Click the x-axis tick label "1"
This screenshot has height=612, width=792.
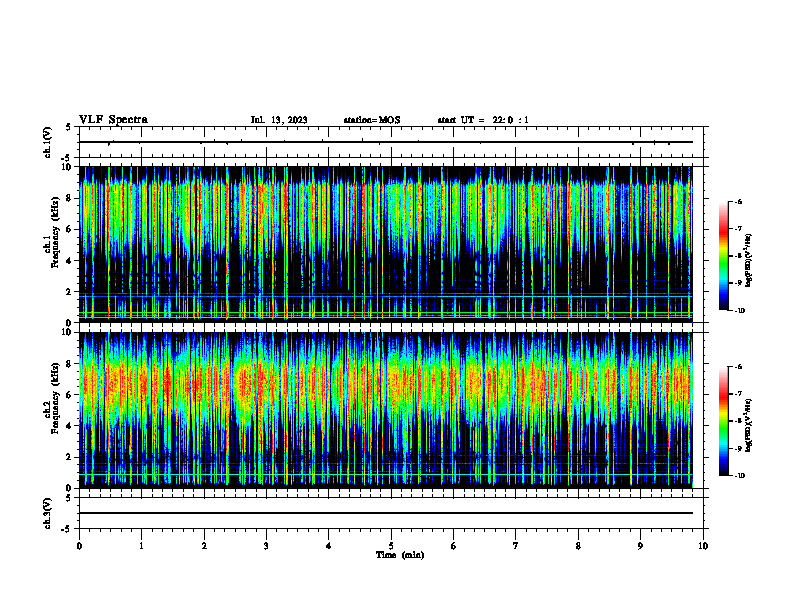[142, 546]
